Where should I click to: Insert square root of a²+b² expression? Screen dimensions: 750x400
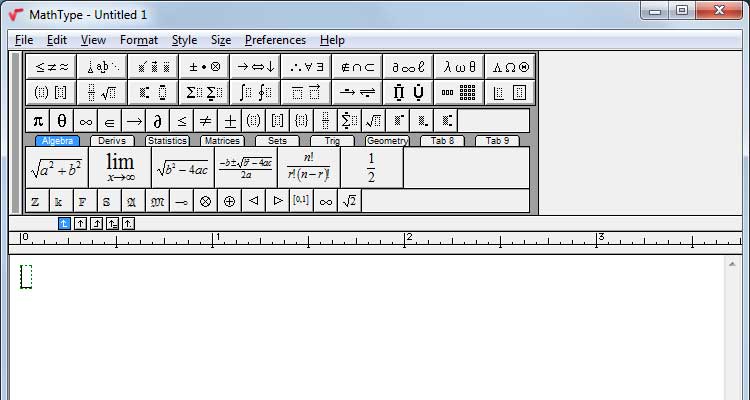[57, 167]
